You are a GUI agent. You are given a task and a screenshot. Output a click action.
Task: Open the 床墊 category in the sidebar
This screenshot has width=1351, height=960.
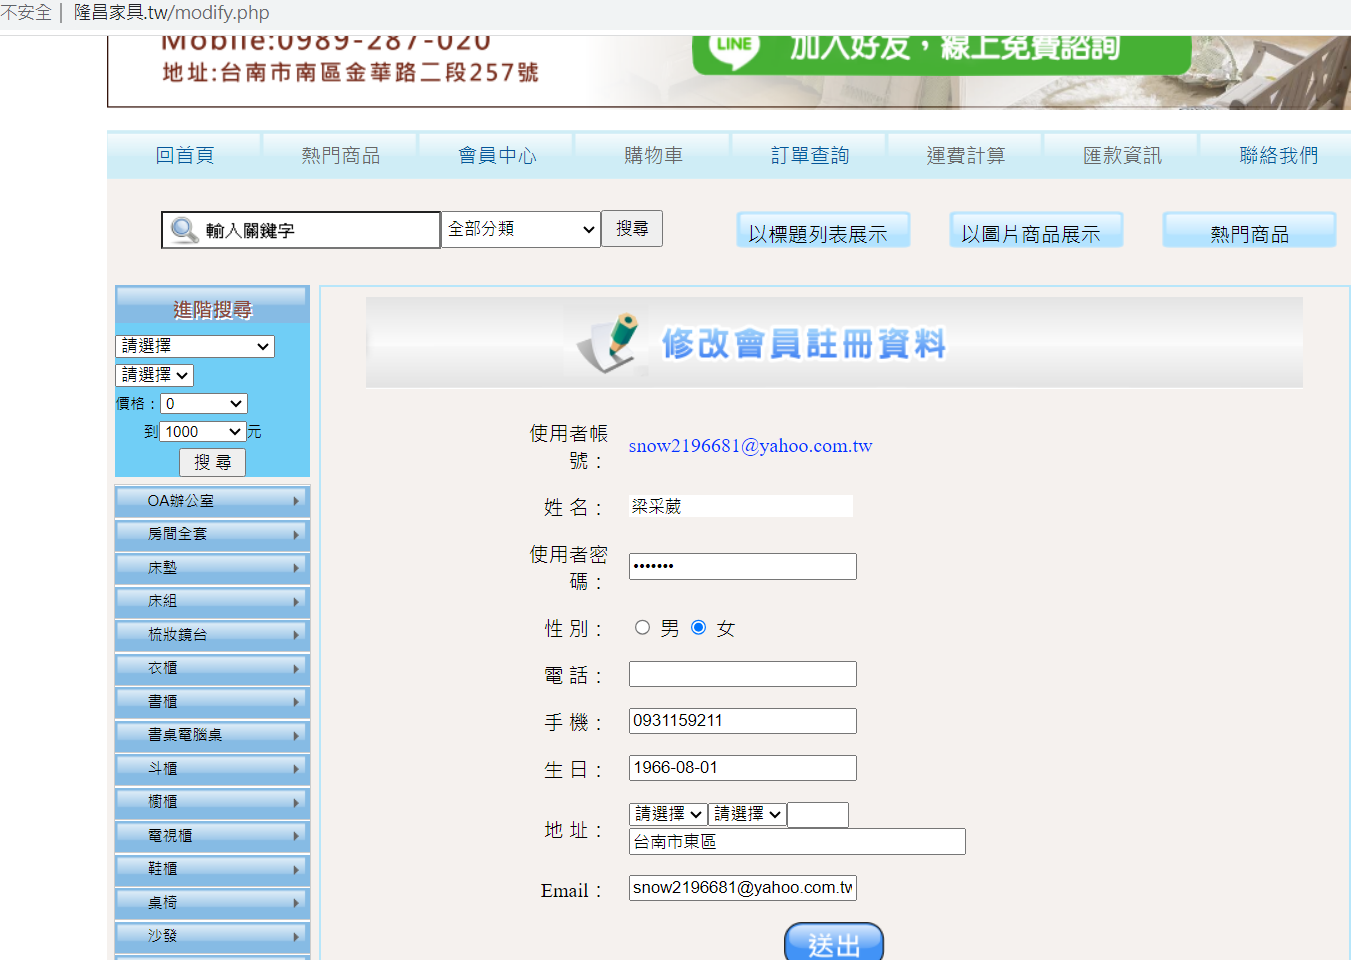pyautogui.click(x=212, y=568)
